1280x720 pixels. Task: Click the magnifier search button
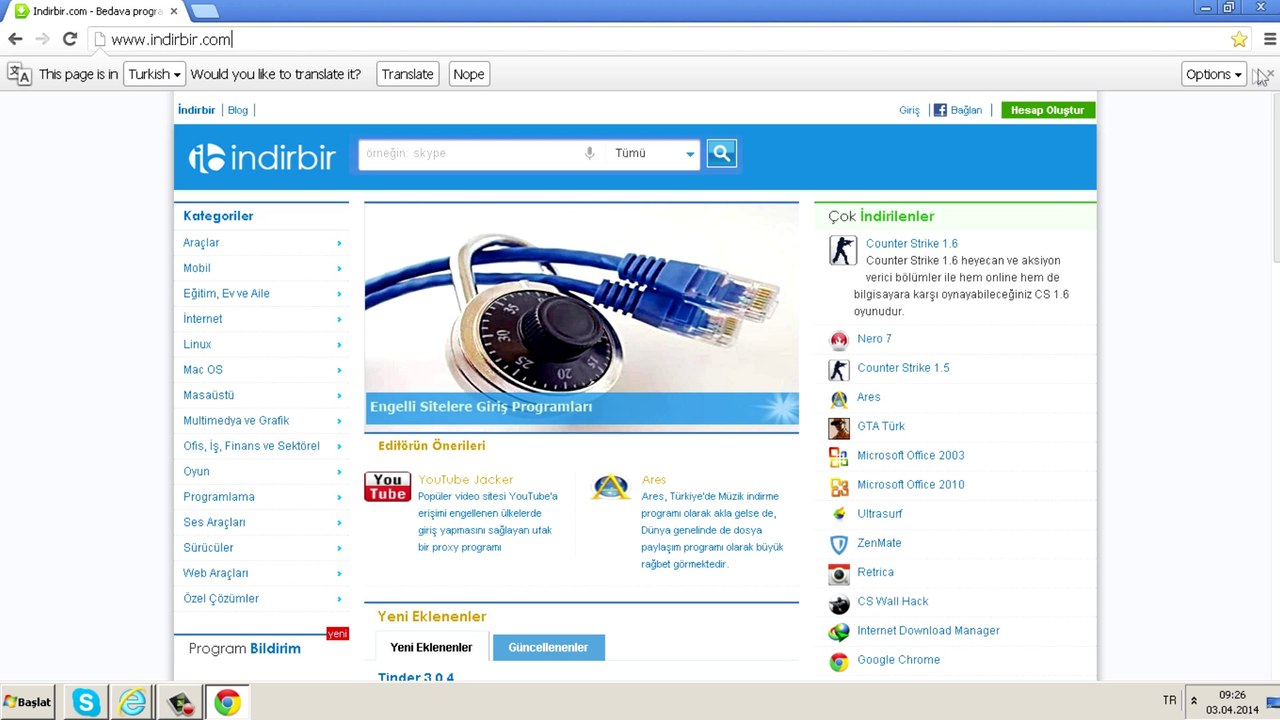(x=721, y=153)
